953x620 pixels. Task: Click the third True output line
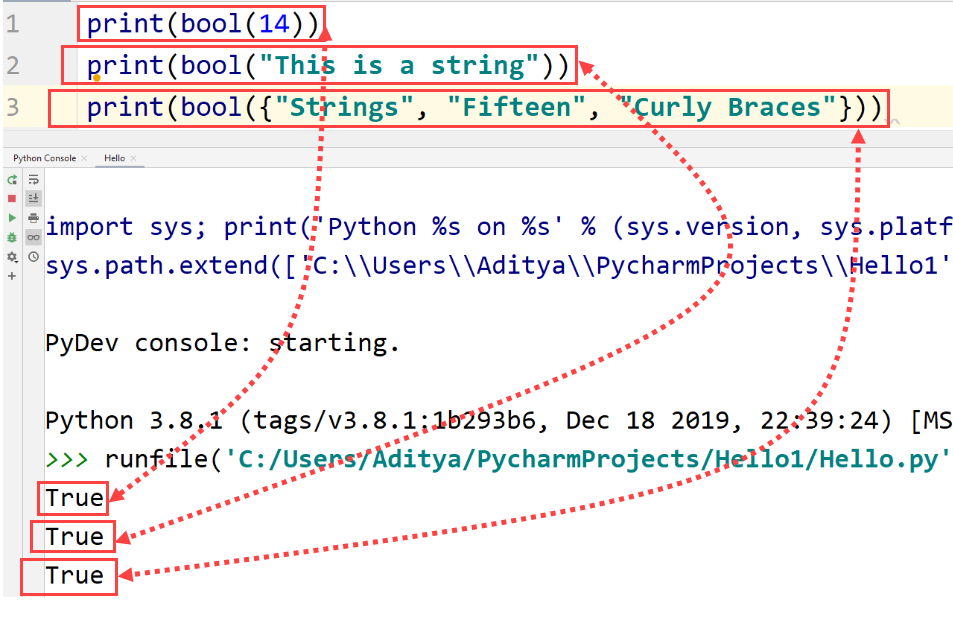(x=74, y=576)
